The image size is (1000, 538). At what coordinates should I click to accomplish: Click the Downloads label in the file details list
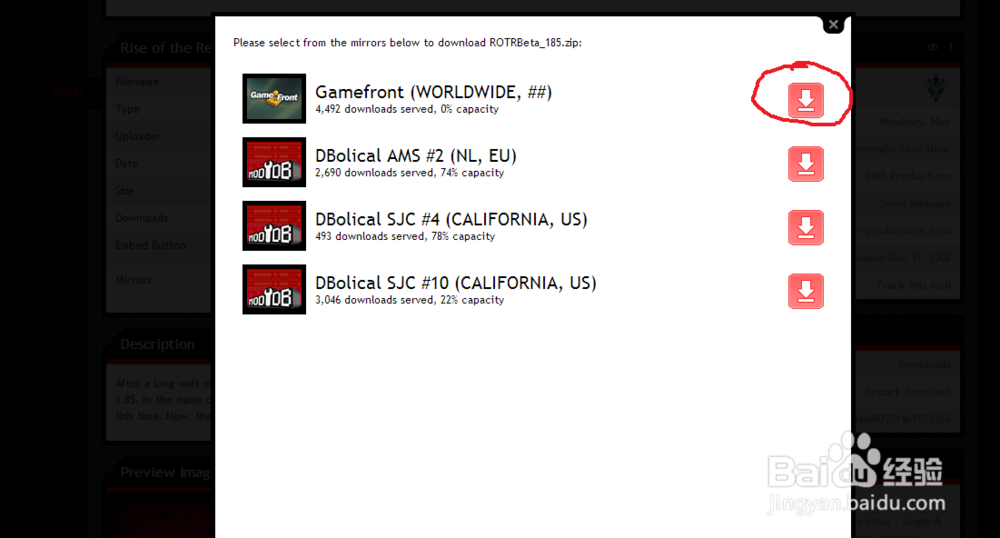142,218
